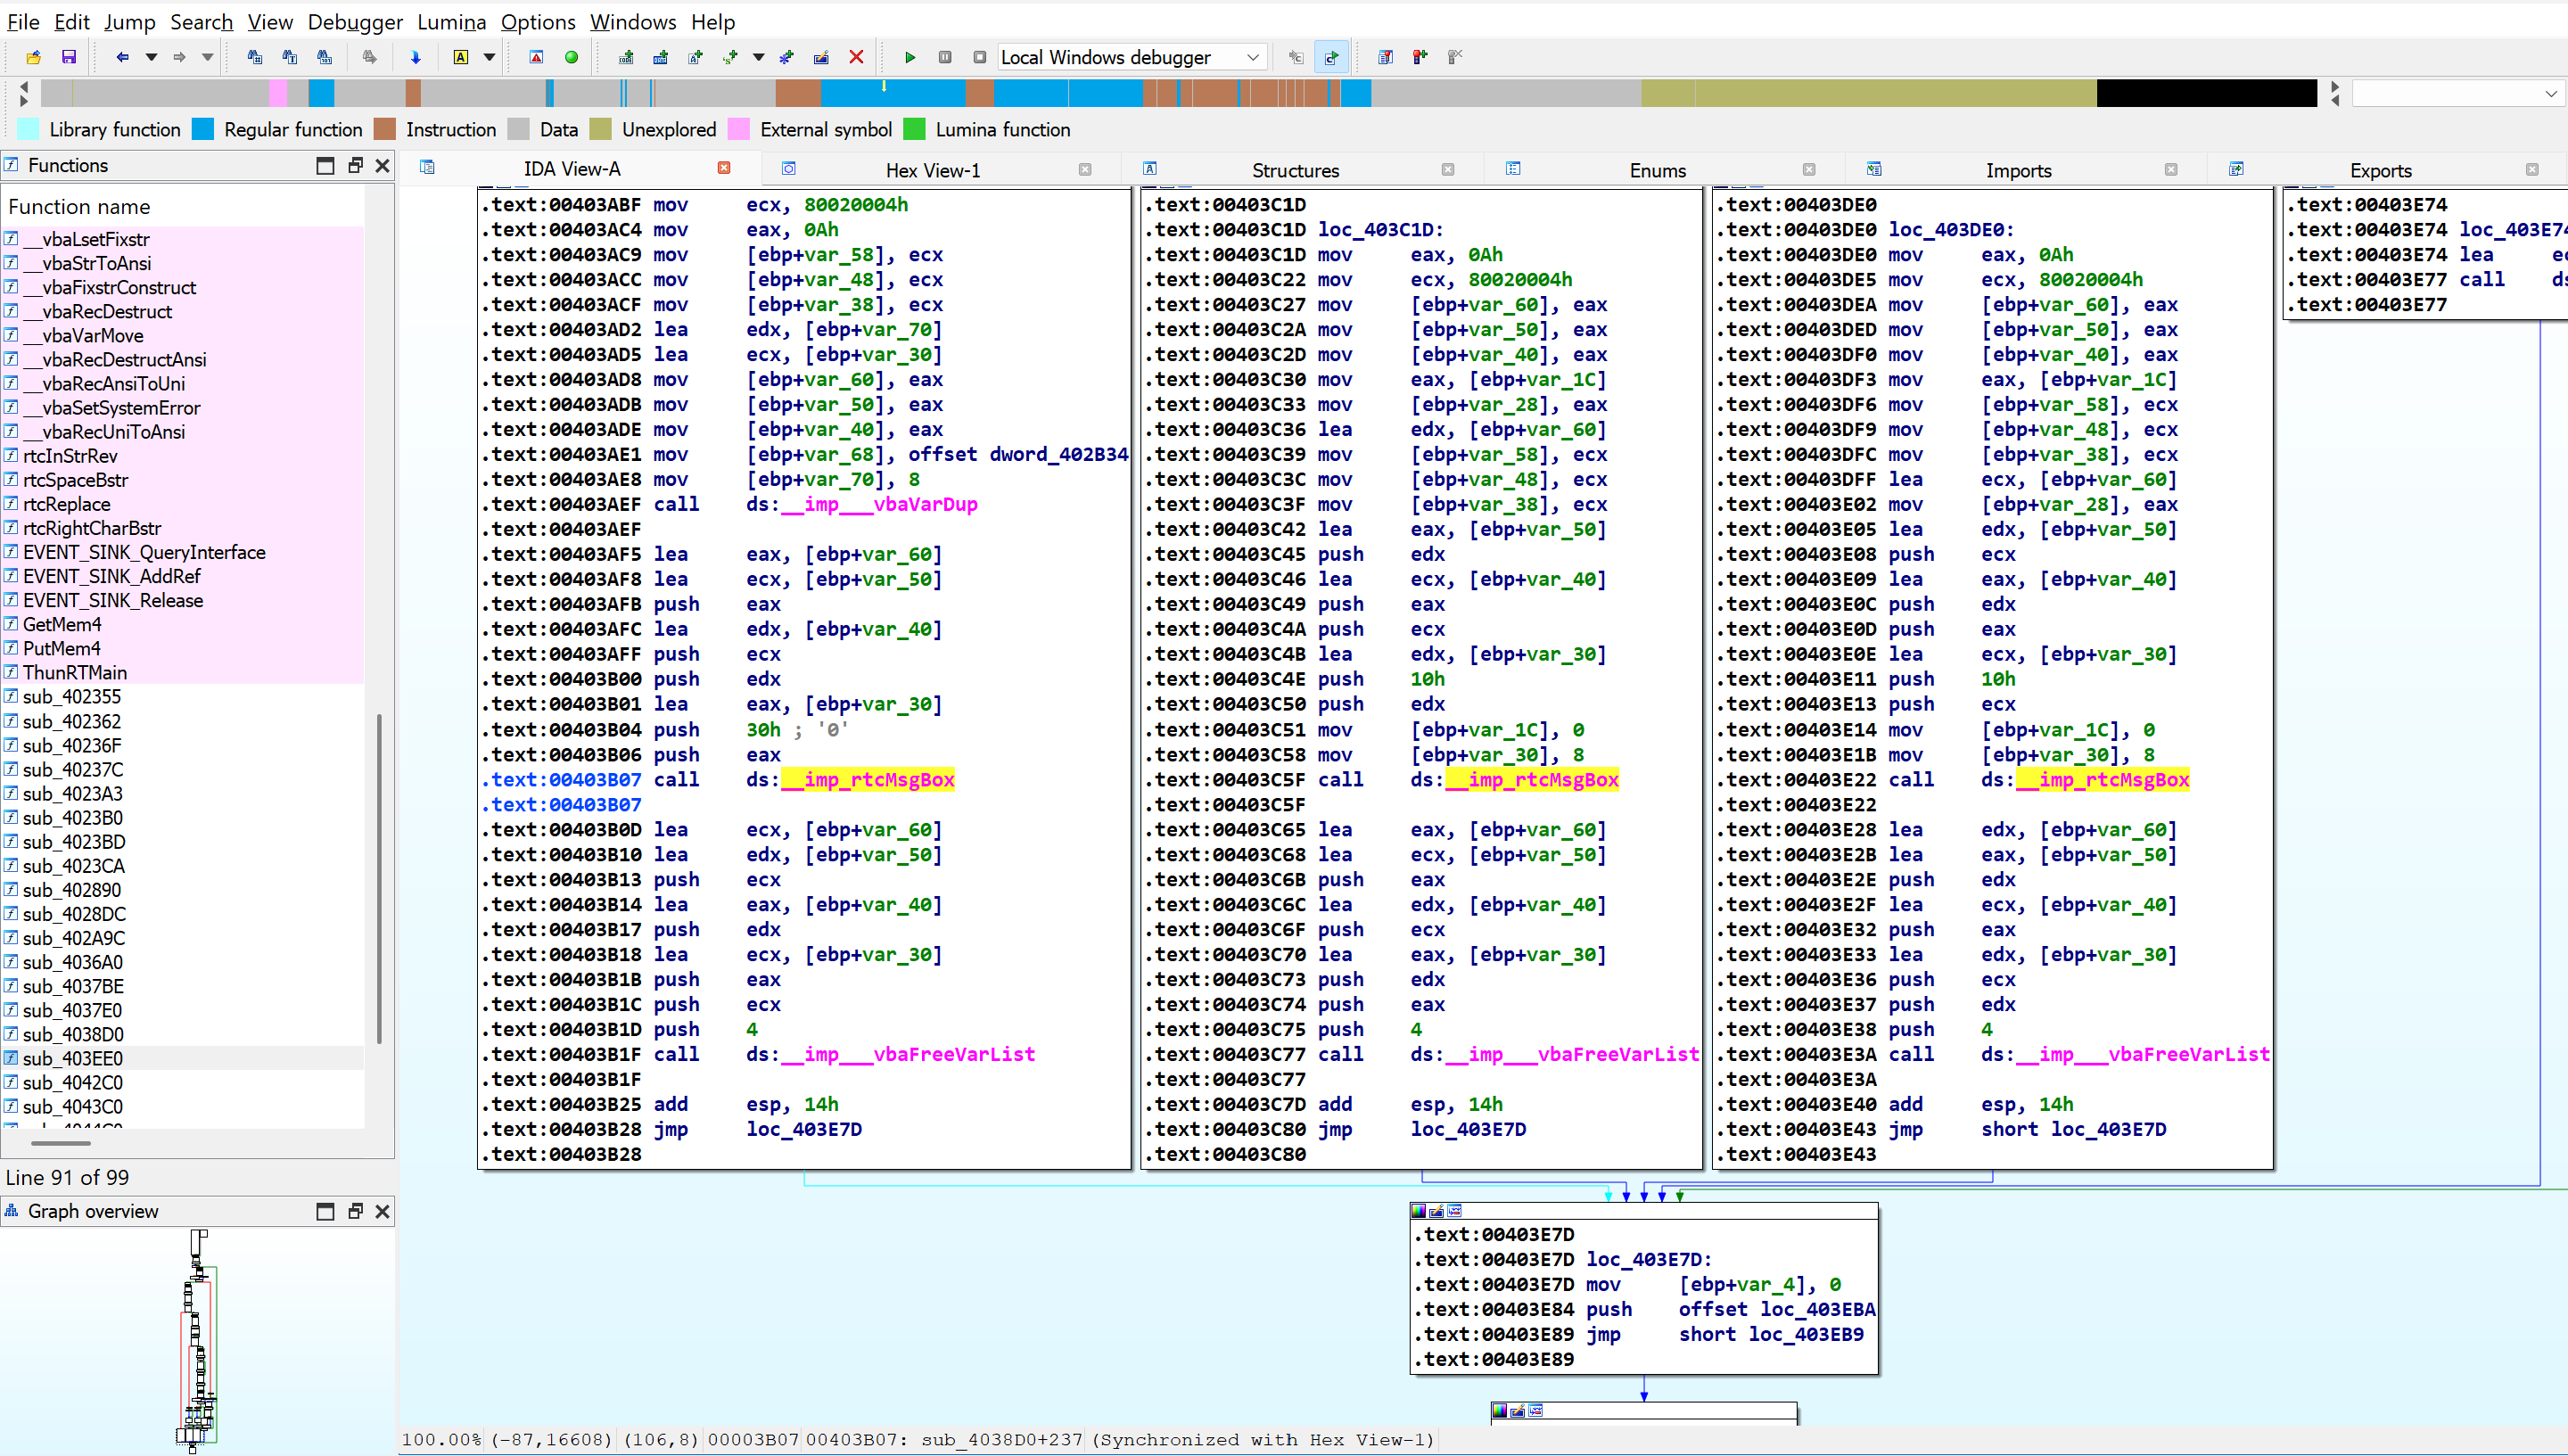This screenshot has height=1456, width=2568.
Task: Click the Lumina function green color swatch
Action: (x=914, y=129)
